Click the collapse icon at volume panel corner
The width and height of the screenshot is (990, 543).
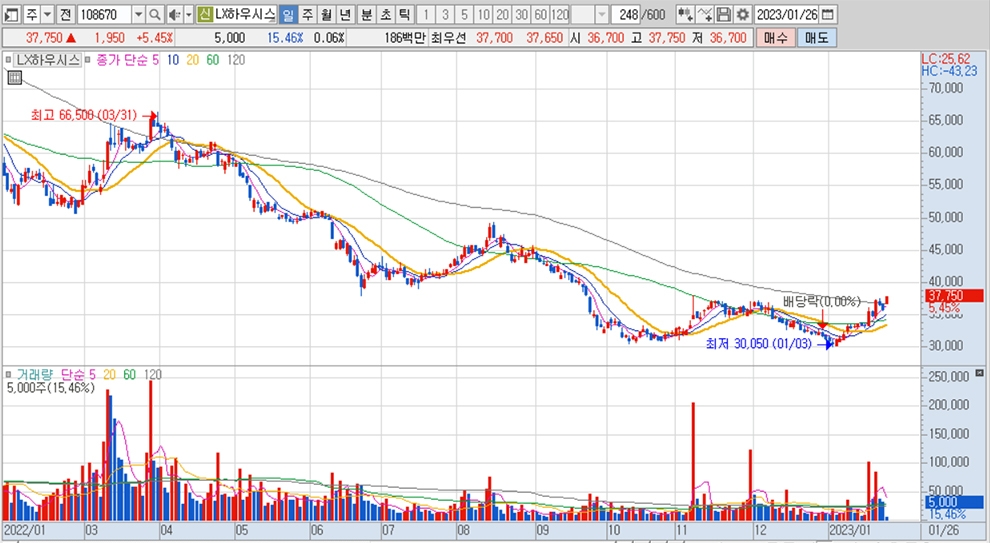[x=979, y=373]
